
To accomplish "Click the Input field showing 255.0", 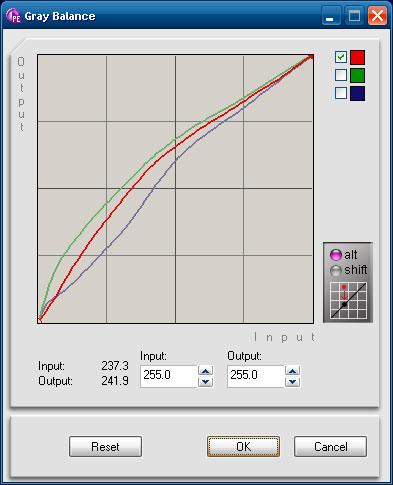I will 169,376.
